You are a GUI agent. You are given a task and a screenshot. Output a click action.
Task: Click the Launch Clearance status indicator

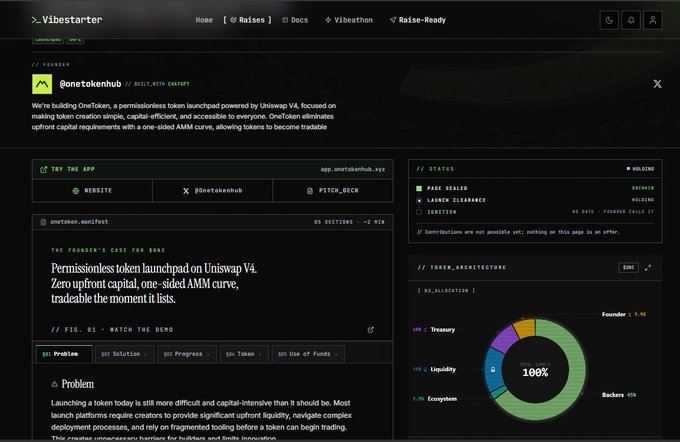[x=419, y=200]
